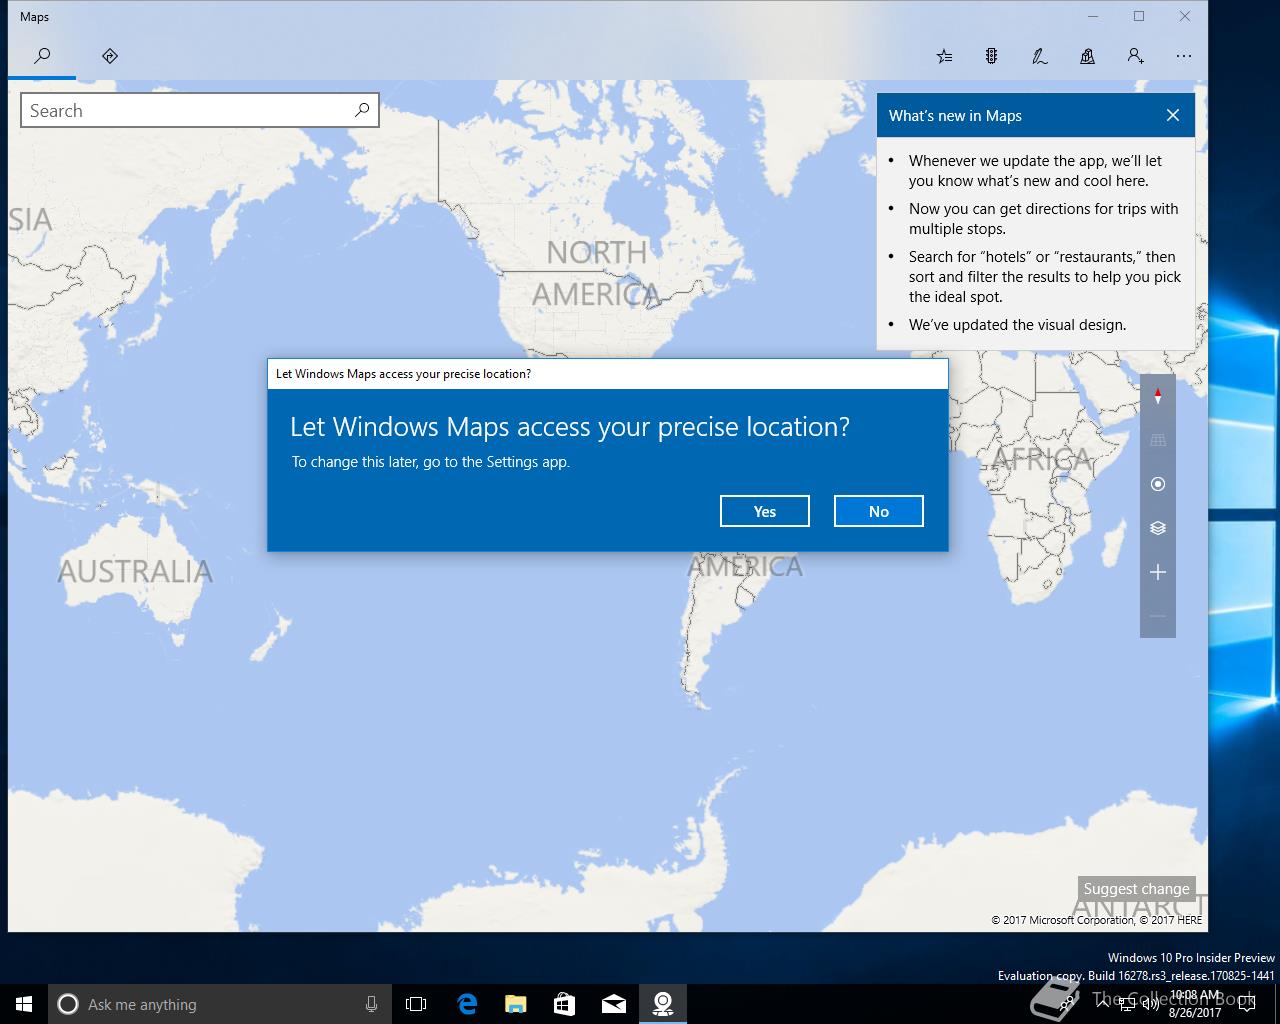Deny location access with No
Viewport: 1280px width, 1024px height.
pyautogui.click(x=879, y=511)
